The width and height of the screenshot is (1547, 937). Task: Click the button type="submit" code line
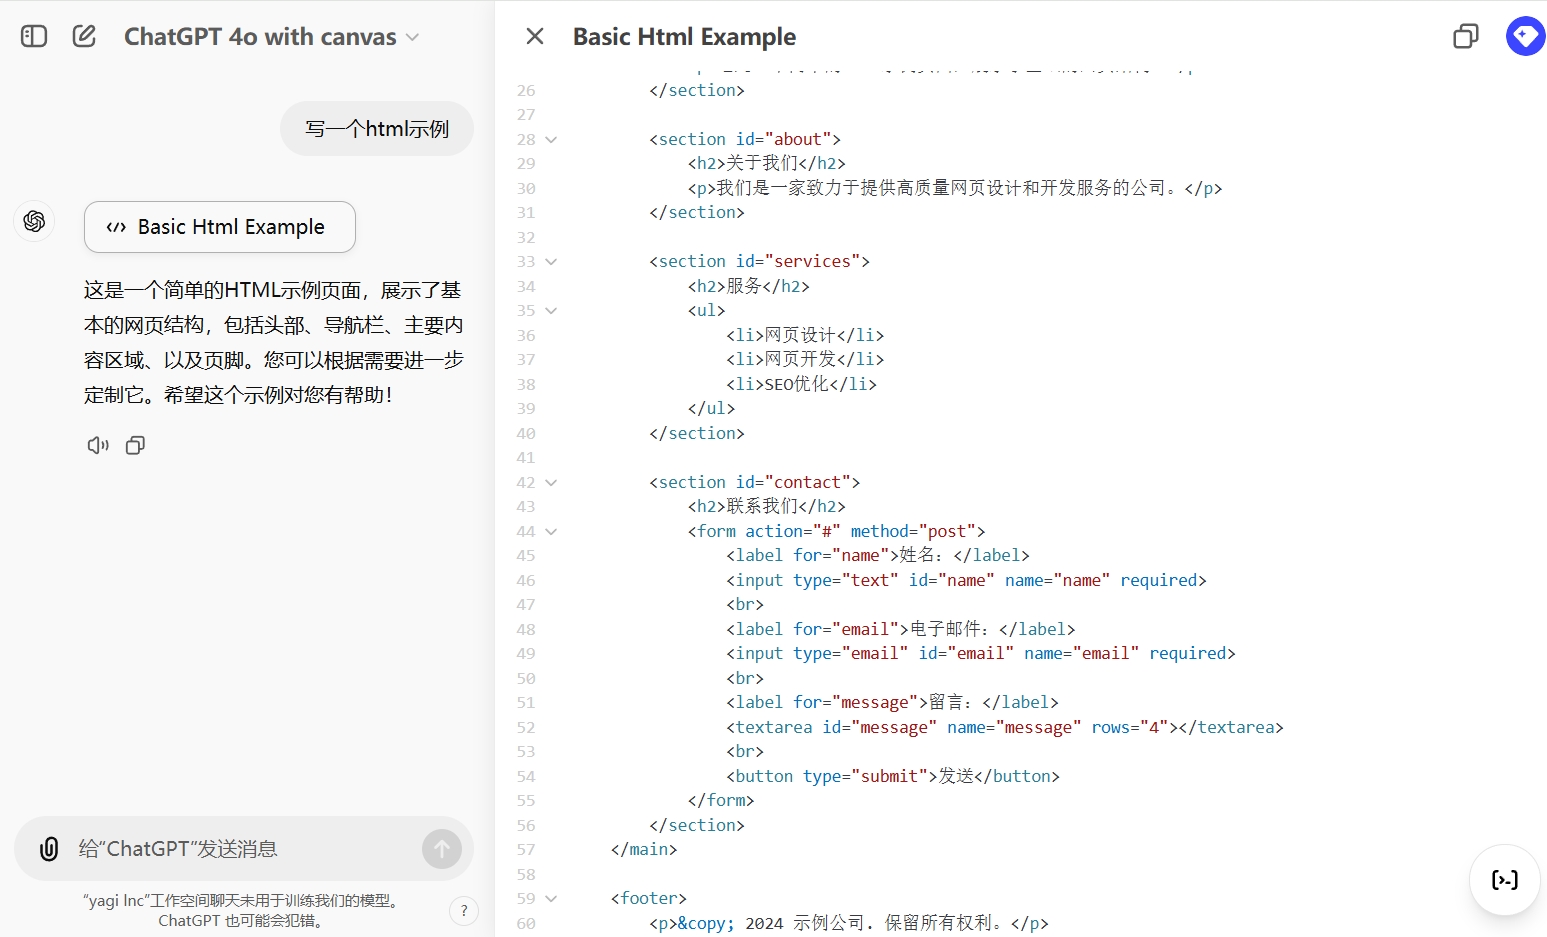[x=893, y=776]
